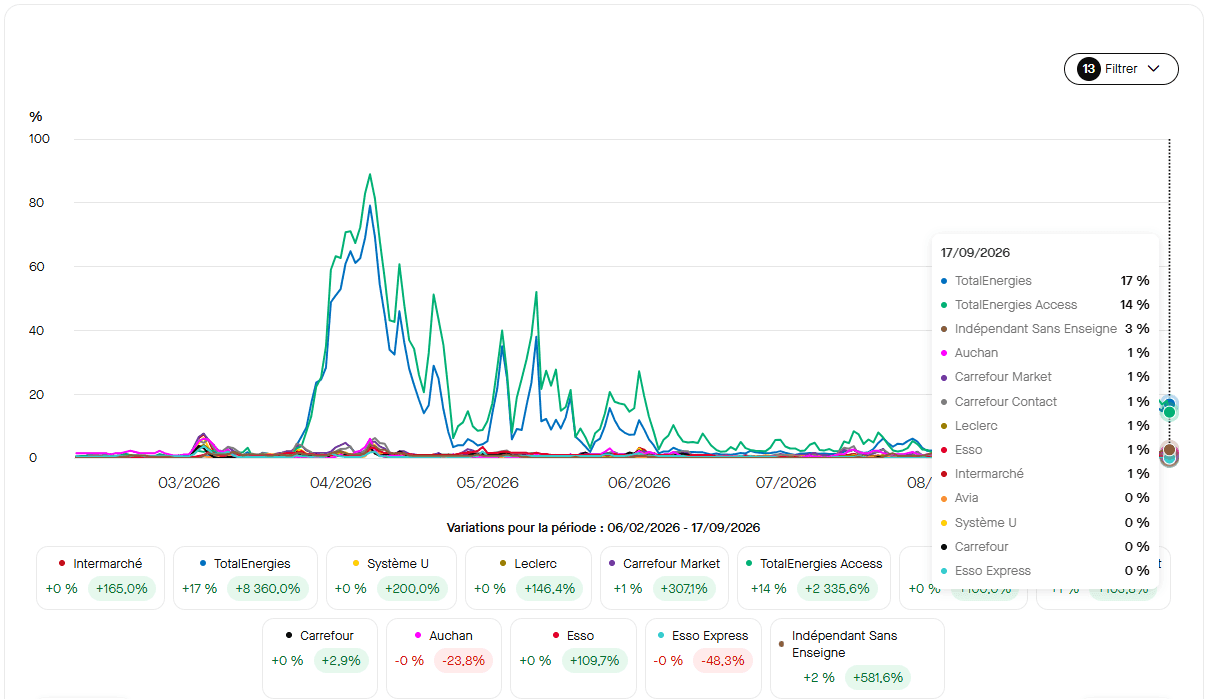Viewport: 1207px width, 699px height.
Task: Click the cyan Esso Express card dot
Action: click(x=661, y=636)
